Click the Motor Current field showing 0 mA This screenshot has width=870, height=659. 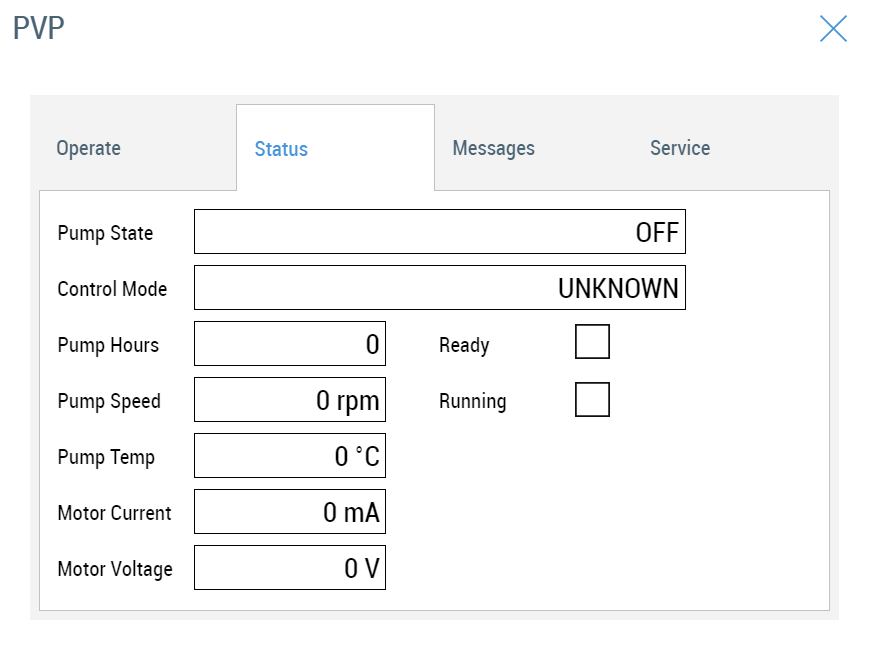tap(289, 512)
